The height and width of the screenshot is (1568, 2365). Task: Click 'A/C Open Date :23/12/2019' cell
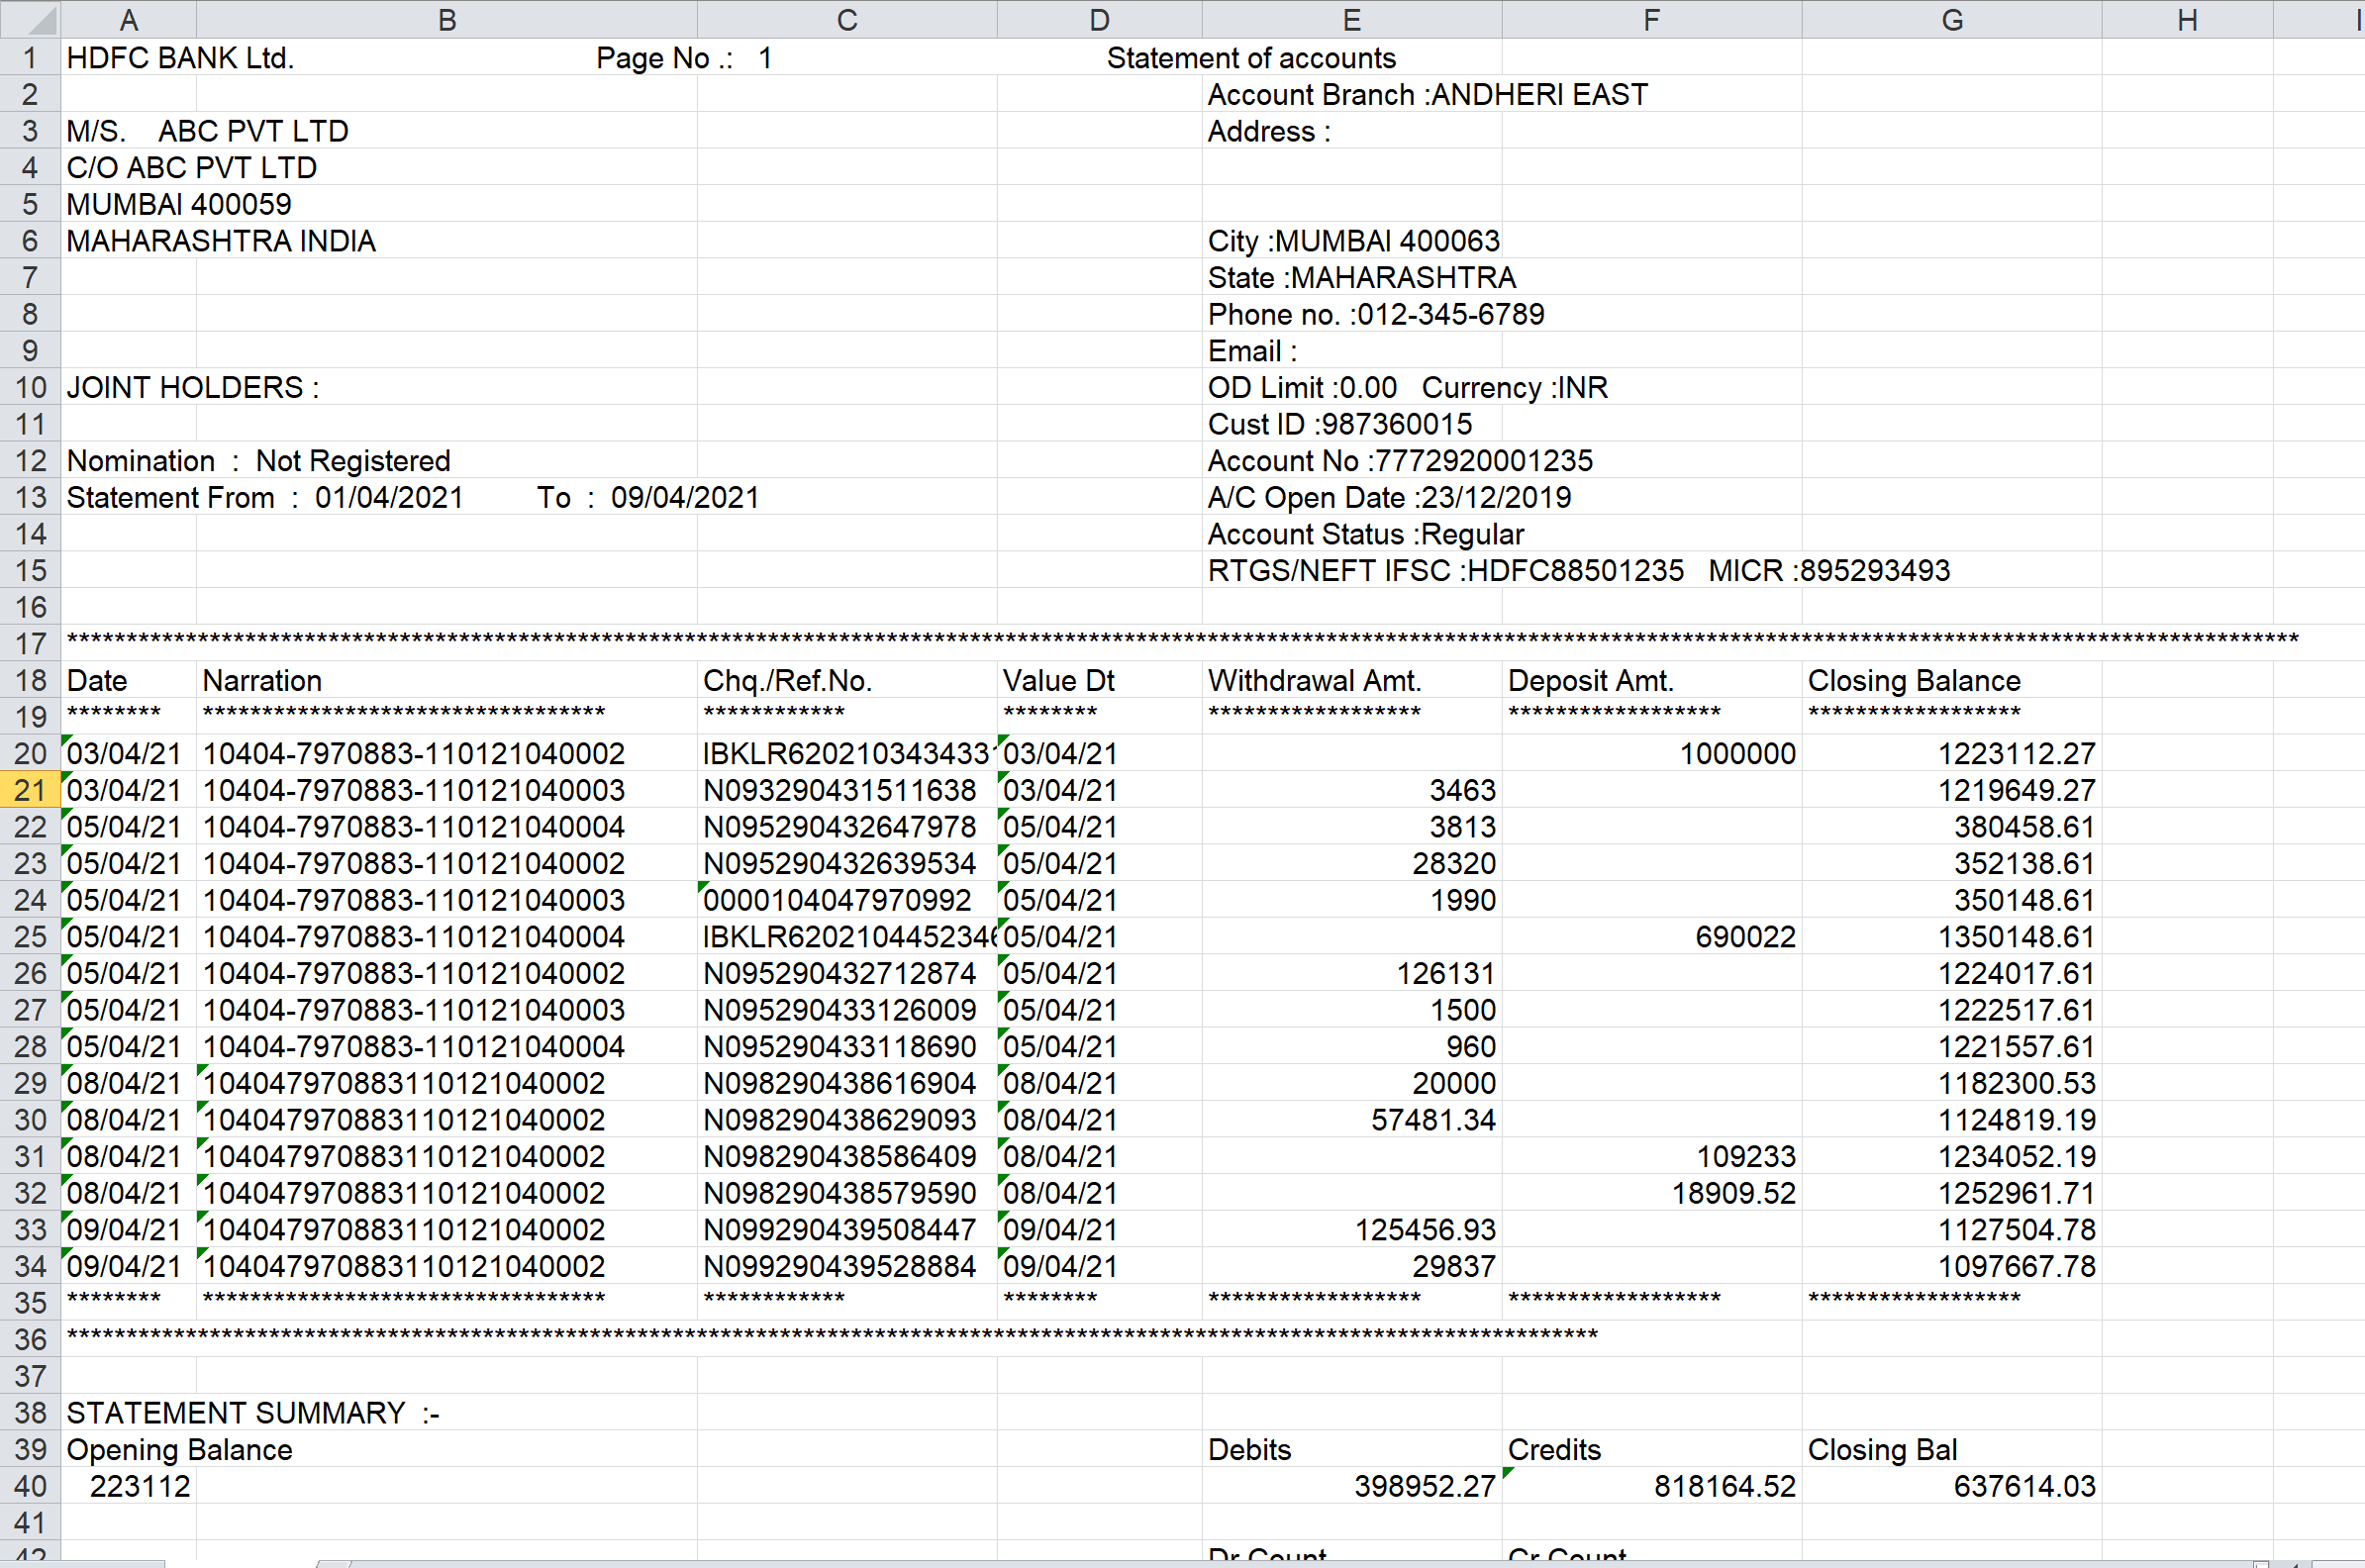pyautogui.click(x=1389, y=497)
